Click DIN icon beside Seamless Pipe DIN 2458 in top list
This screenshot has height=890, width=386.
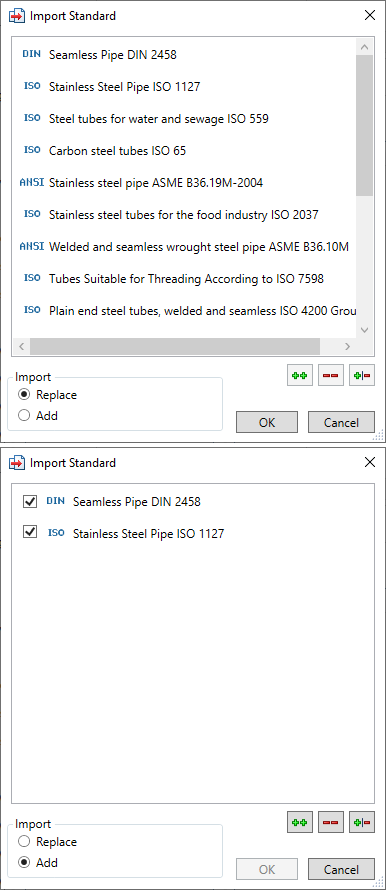coord(32,54)
